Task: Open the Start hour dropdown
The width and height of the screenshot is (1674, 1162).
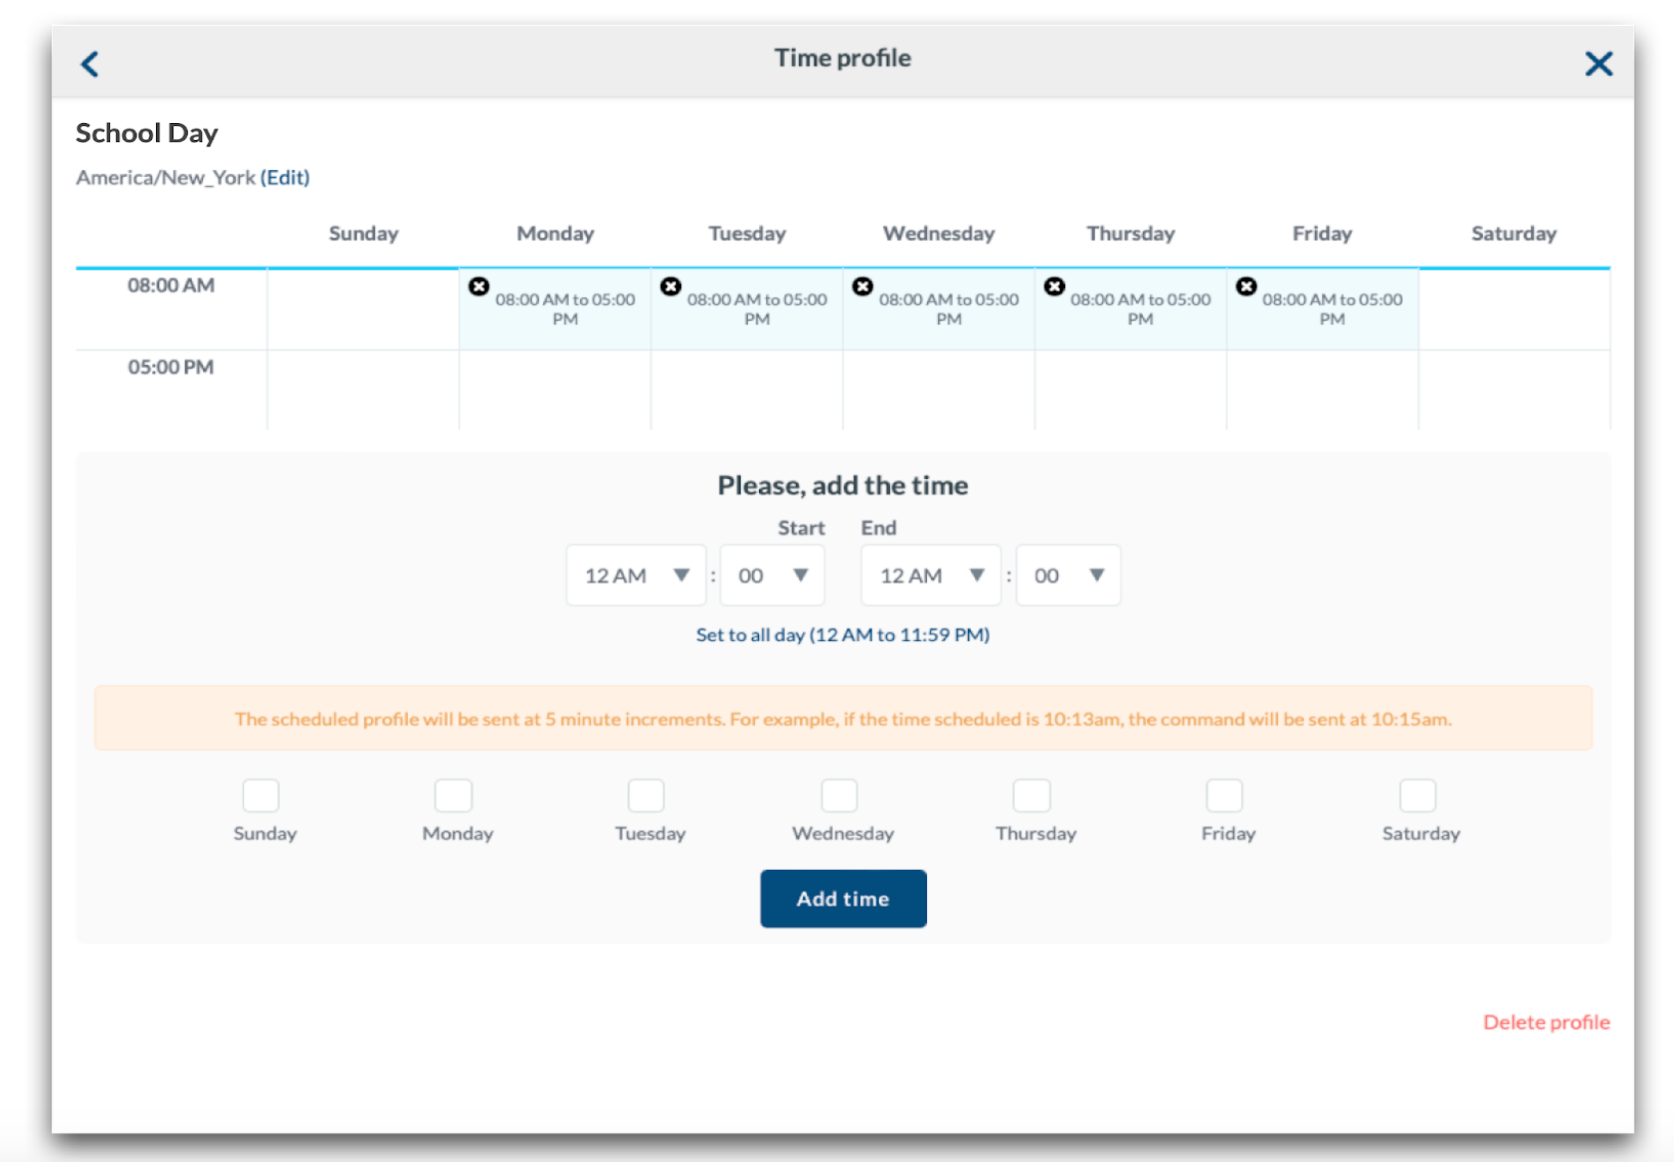Action: click(636, 575)
